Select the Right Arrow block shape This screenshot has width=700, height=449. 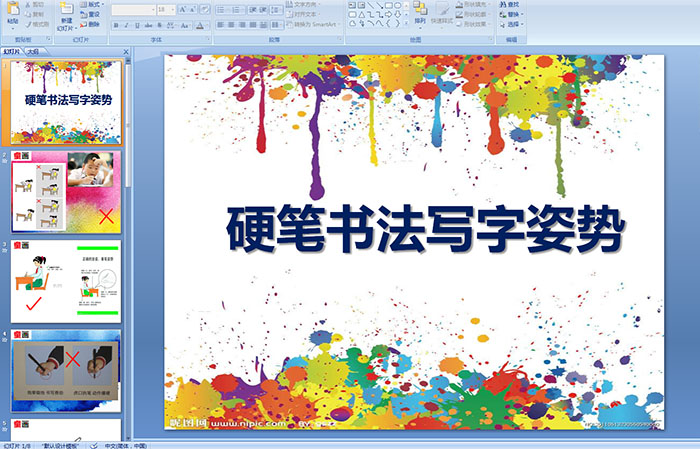tap(388, 15)
